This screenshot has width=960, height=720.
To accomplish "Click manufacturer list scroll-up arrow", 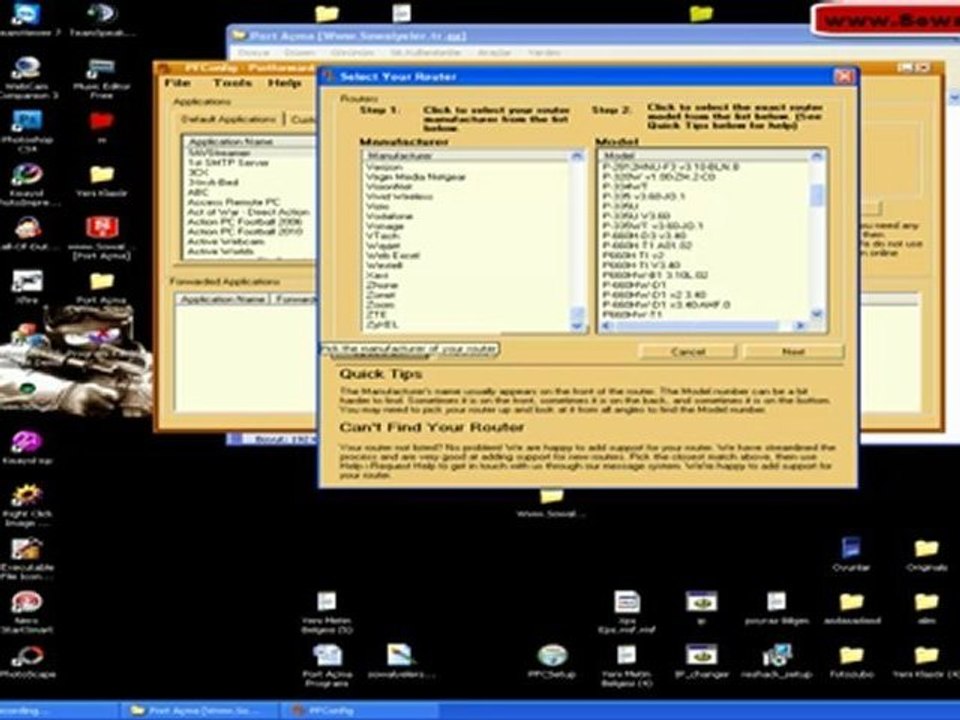I will pyautogui.click(x=577, y=157).
